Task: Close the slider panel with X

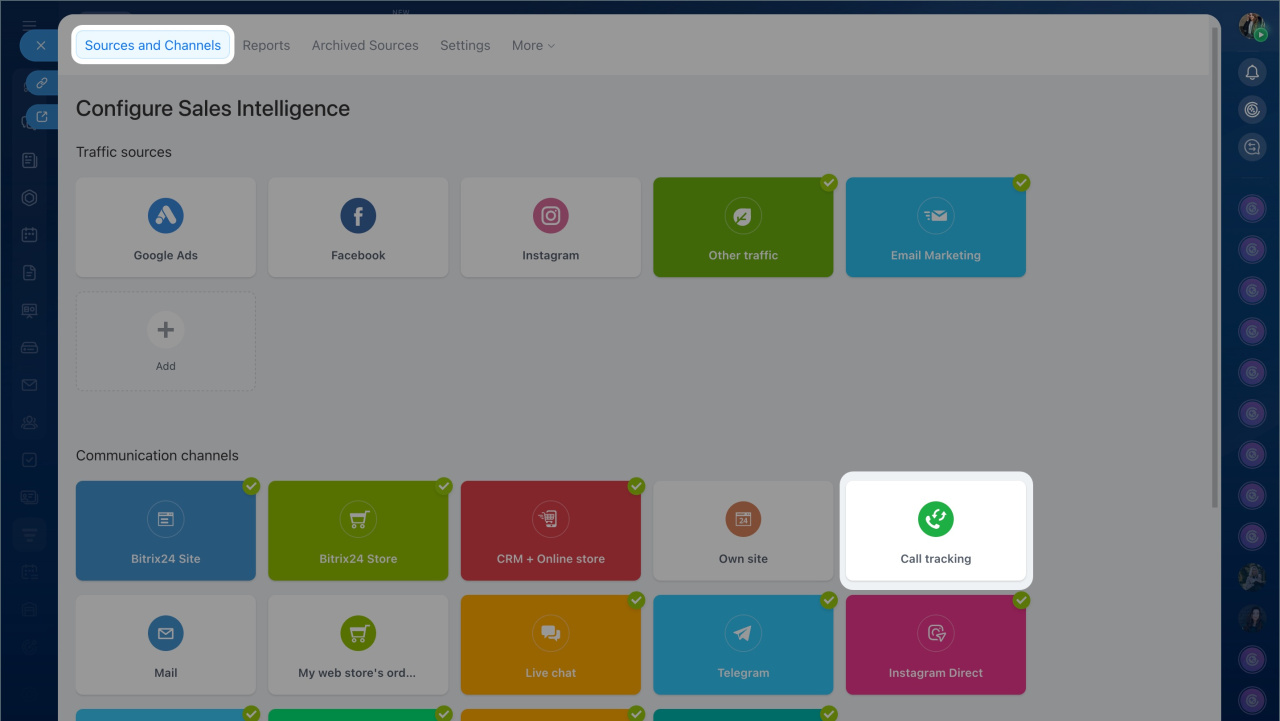Action: 40,46
